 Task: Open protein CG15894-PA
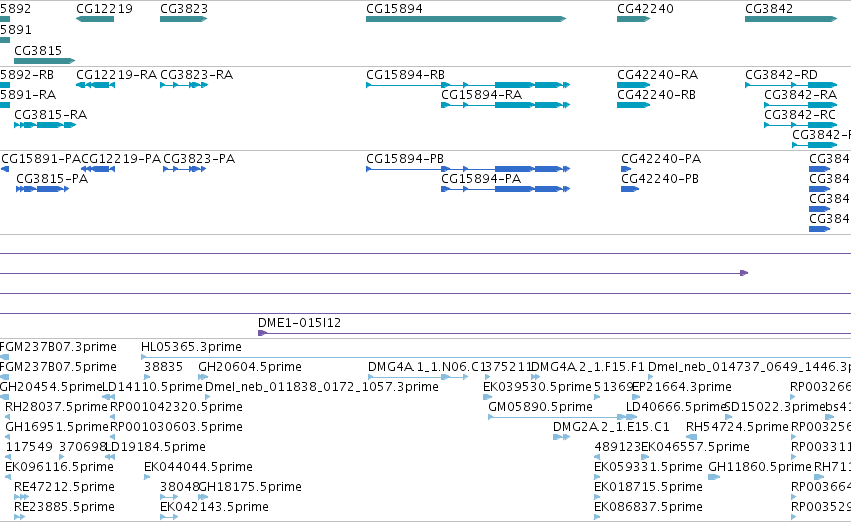tap(481, 179)
